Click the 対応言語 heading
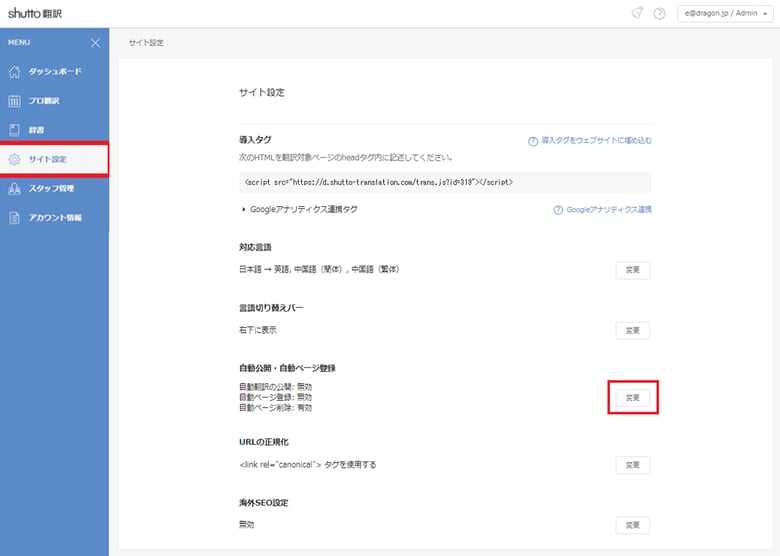This screenshot has height=556, width=780. [x=255, y=248]
